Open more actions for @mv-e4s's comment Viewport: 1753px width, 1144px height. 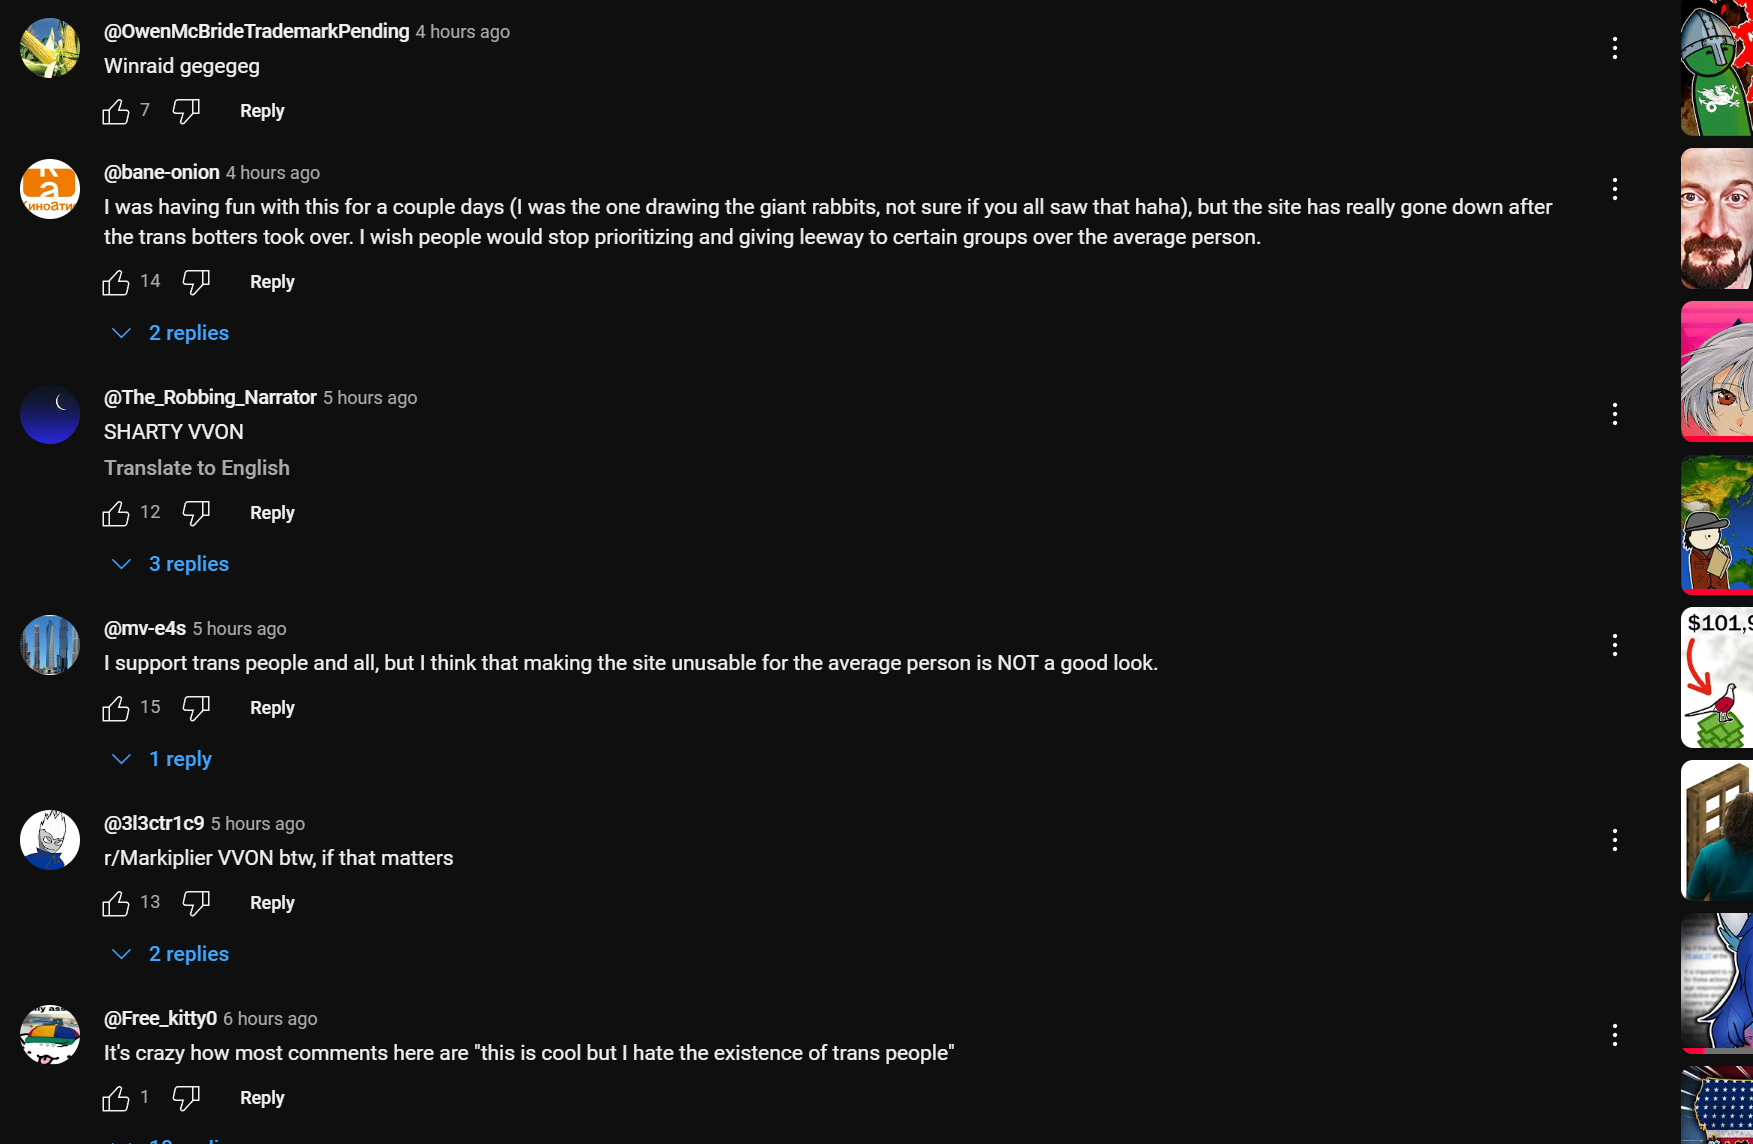point(1614,645)
